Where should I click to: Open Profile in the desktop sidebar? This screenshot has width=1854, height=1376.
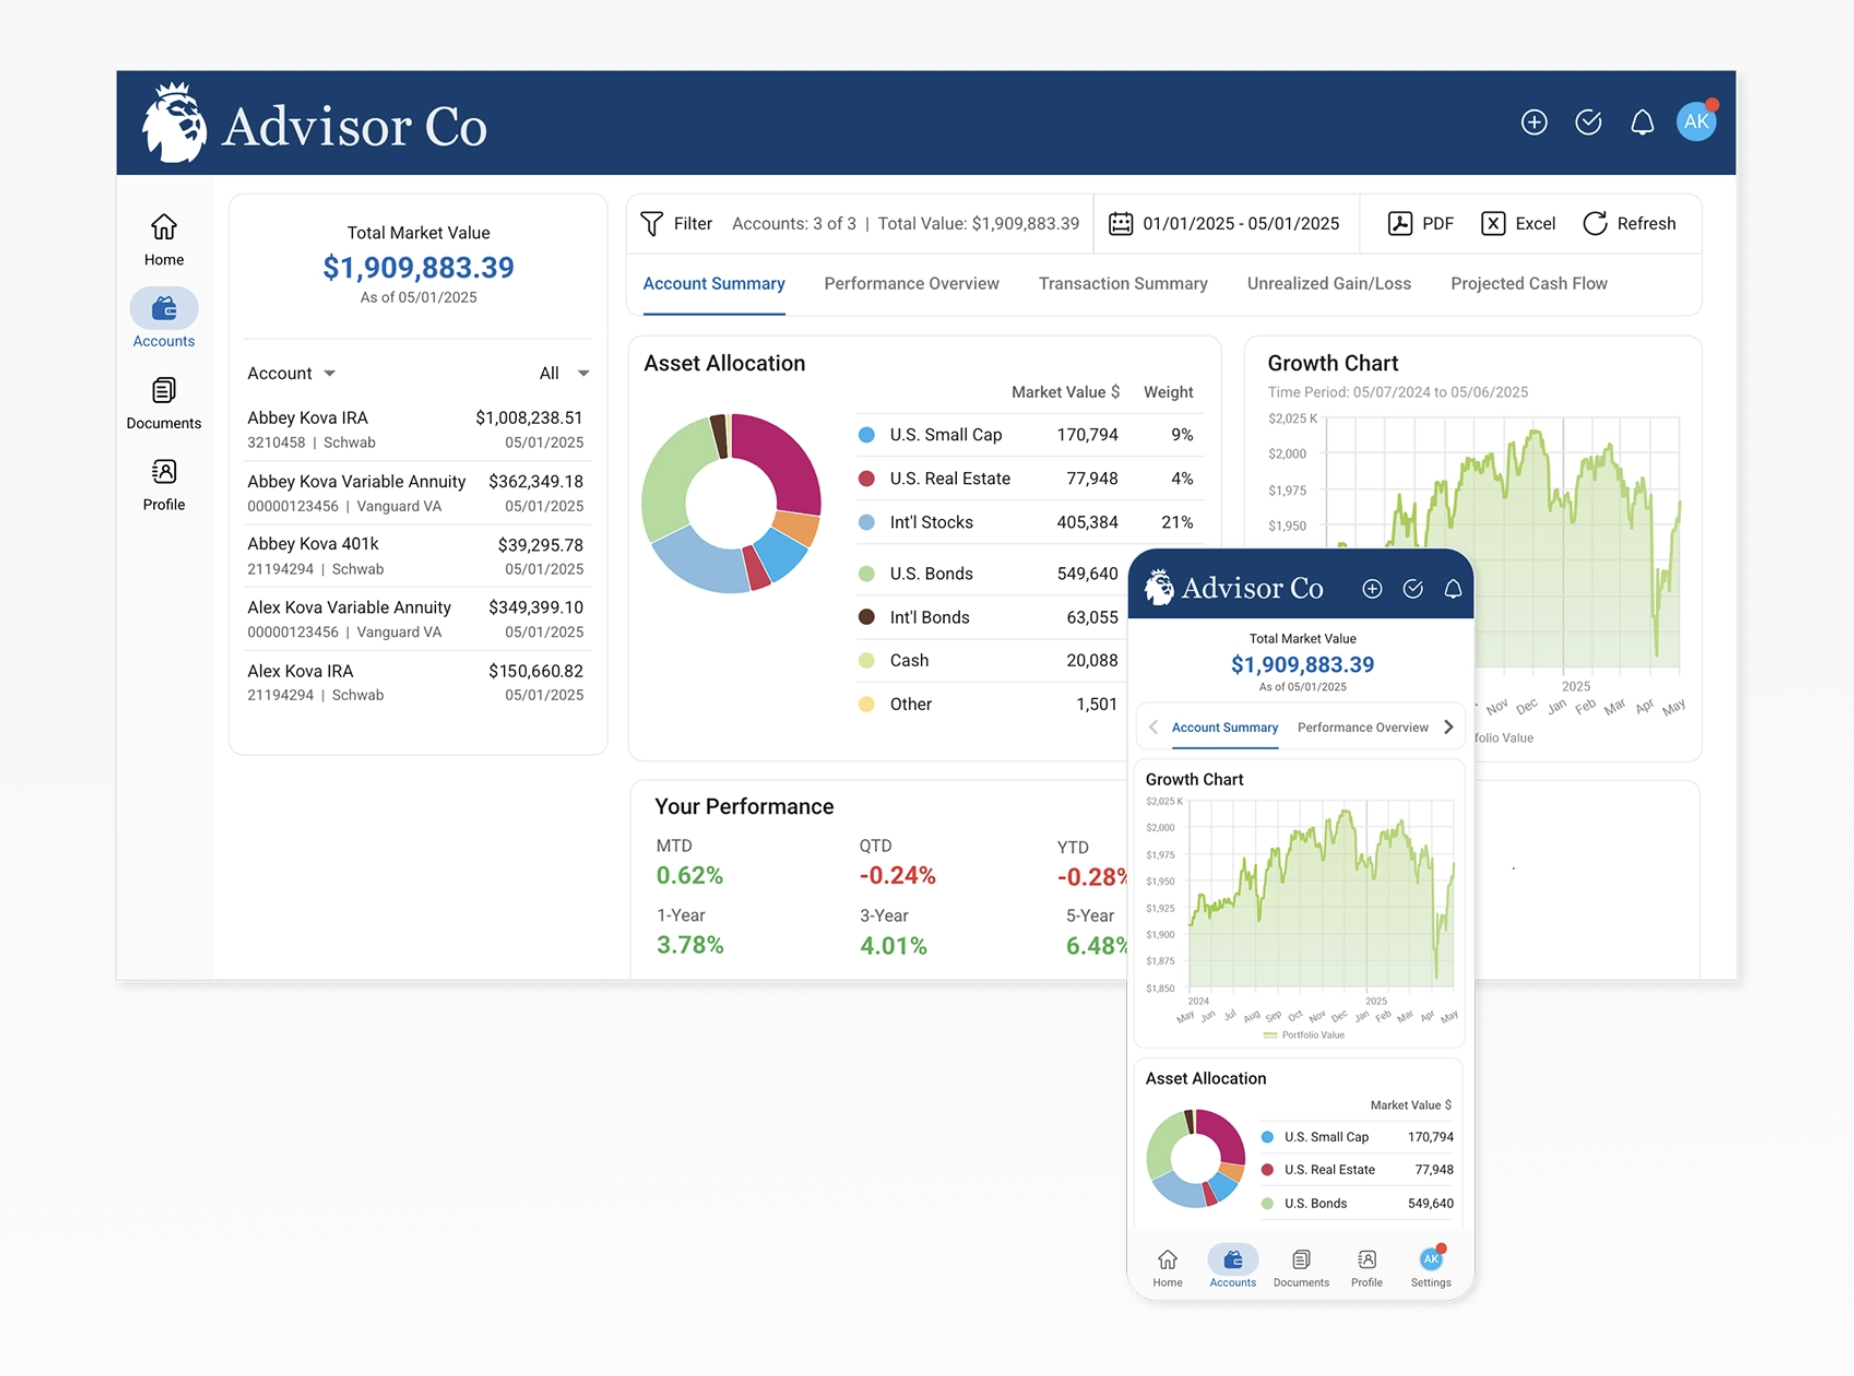tap(164, 485)
